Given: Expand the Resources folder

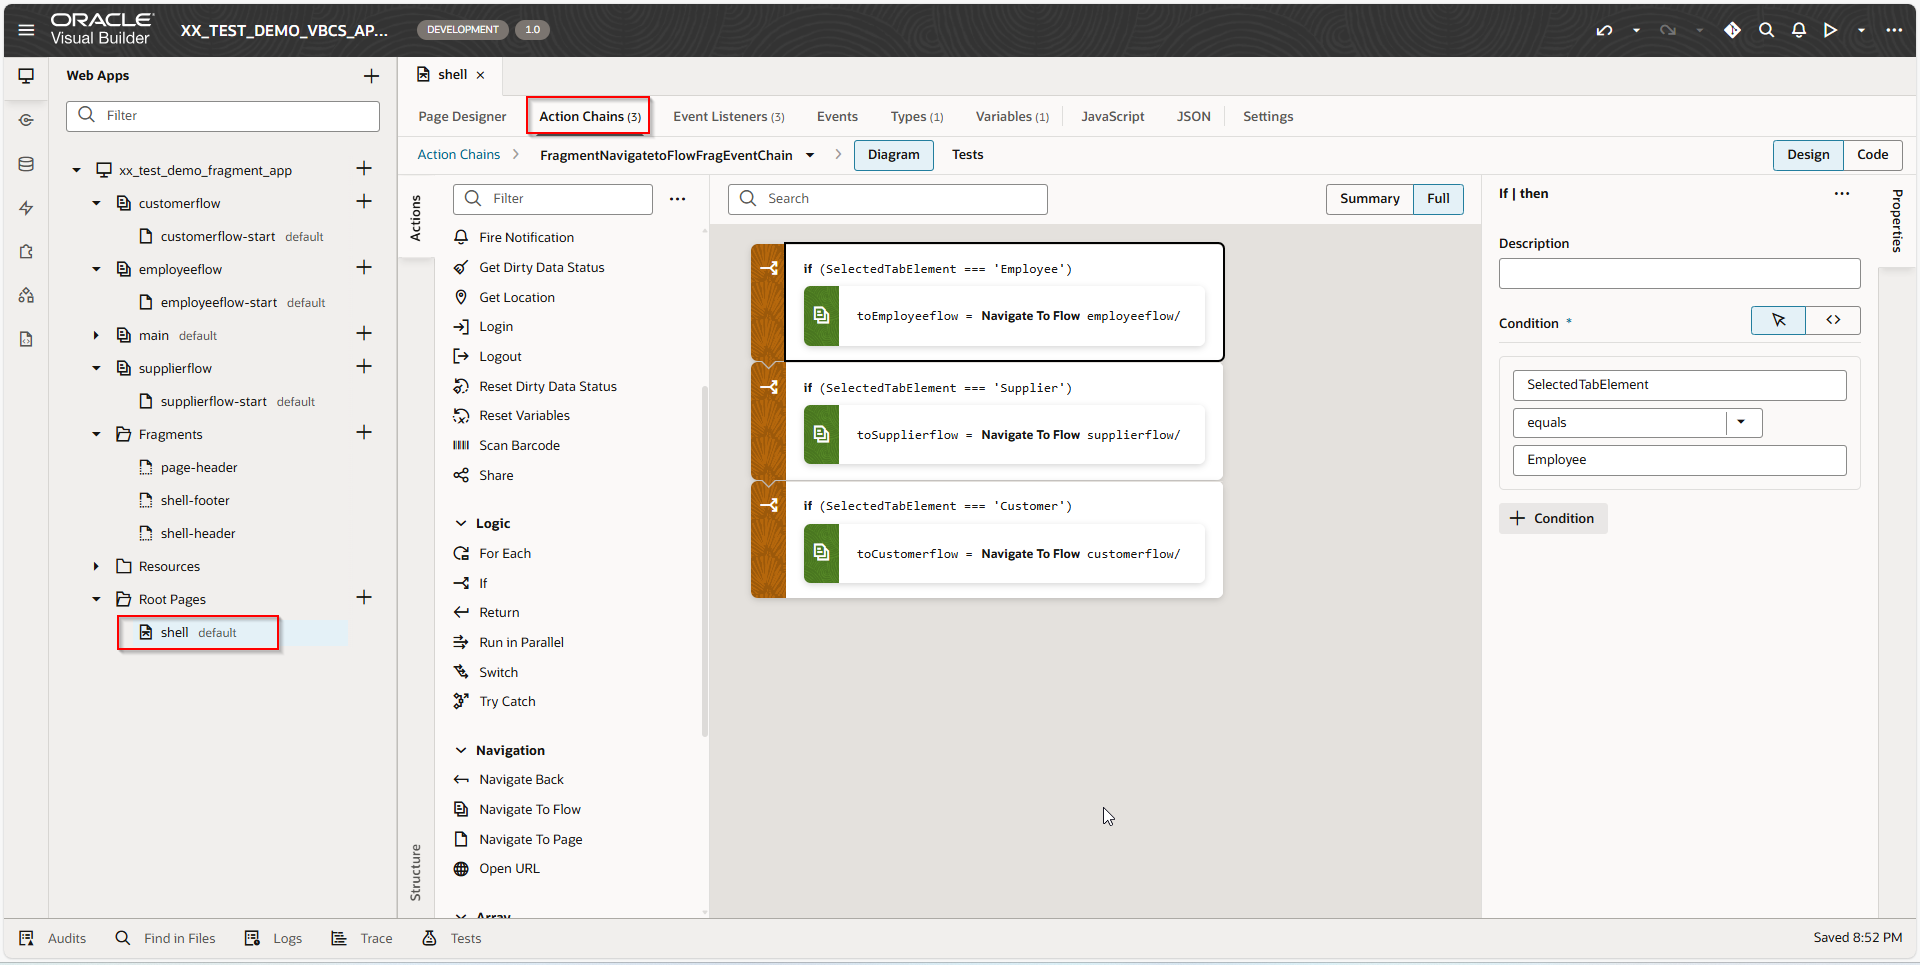Looking at the screenshot, I should tap(96, 566).
